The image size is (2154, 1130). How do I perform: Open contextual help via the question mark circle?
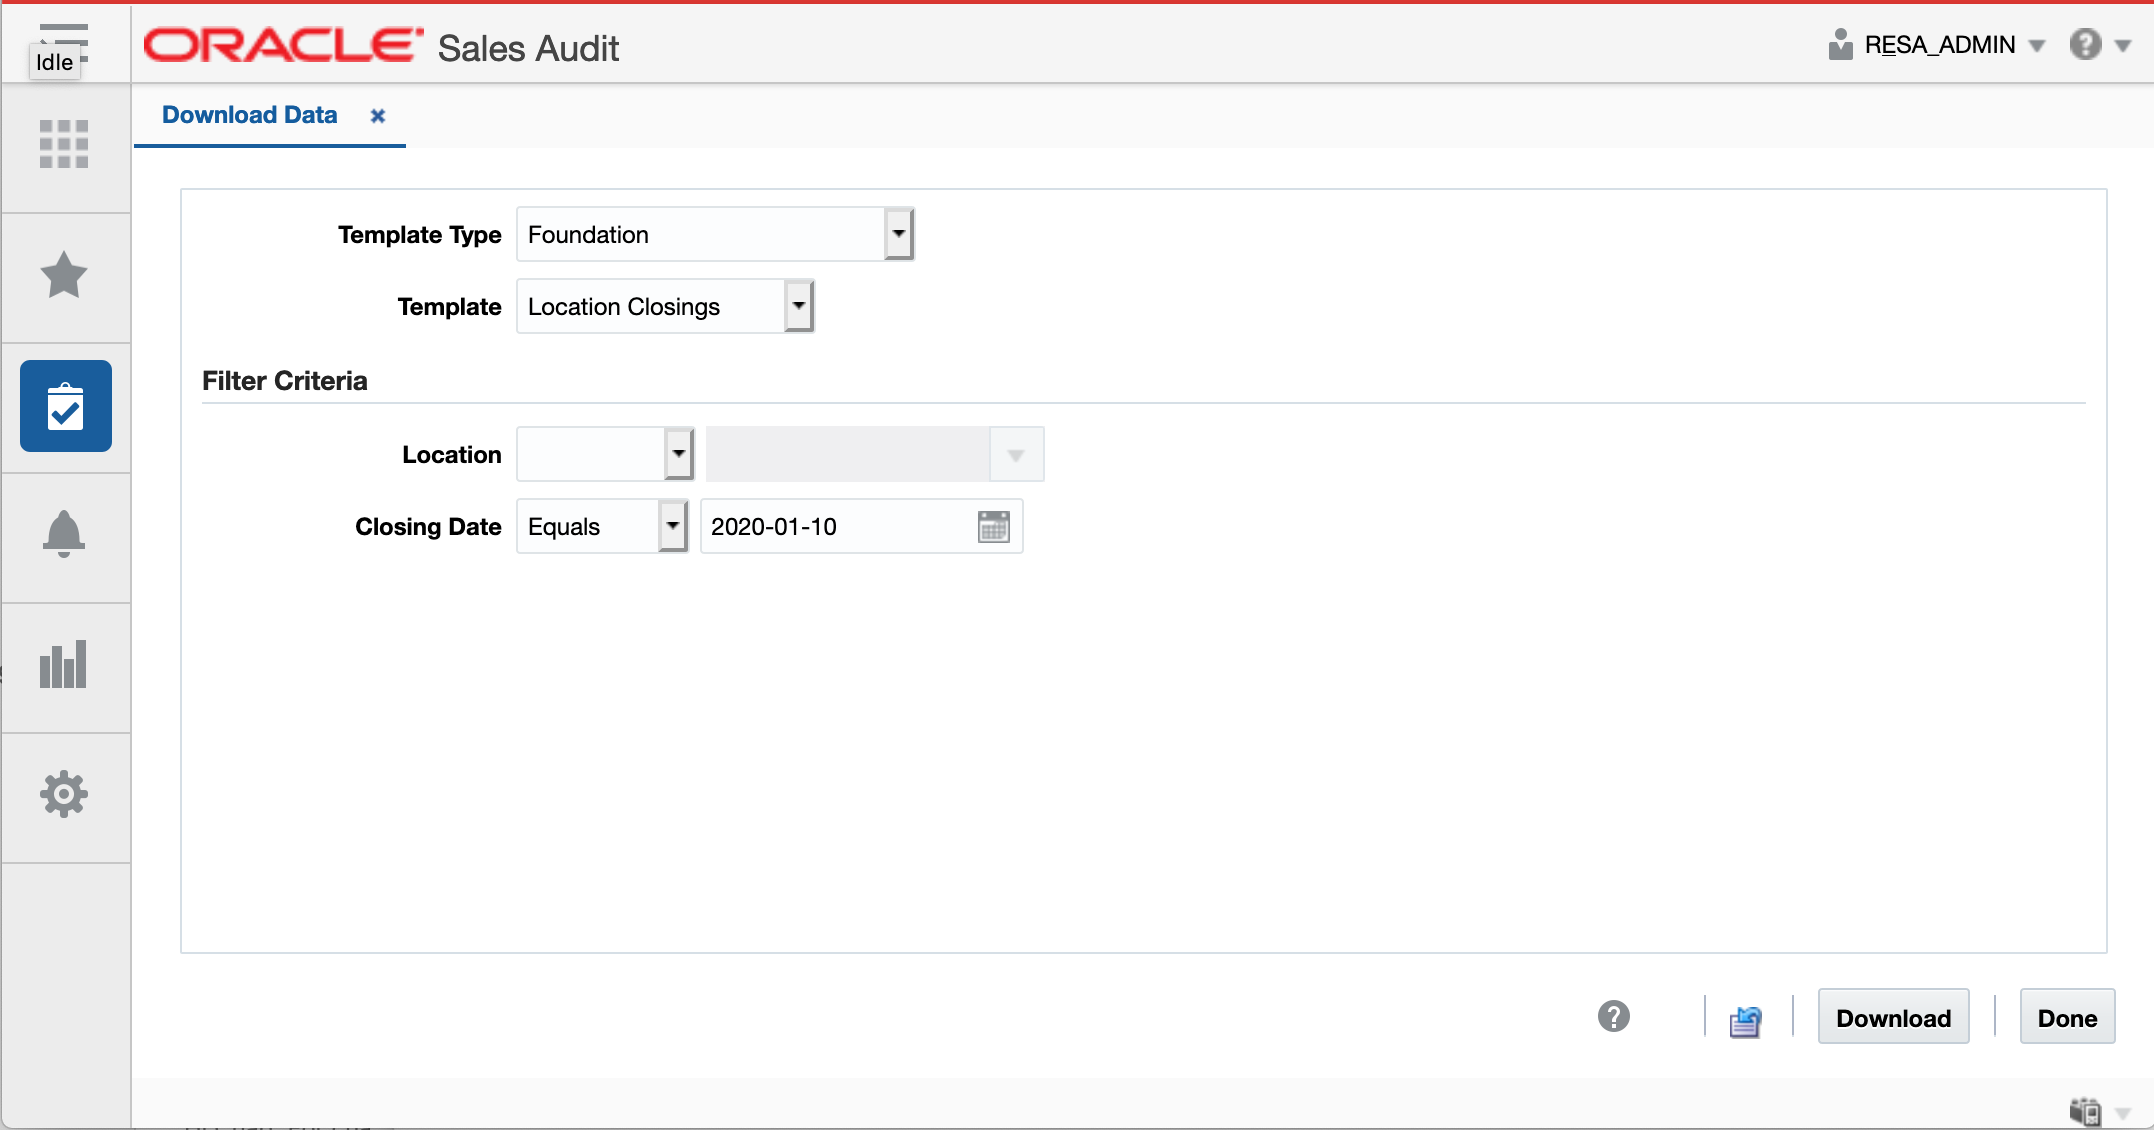point(1614,1017)
